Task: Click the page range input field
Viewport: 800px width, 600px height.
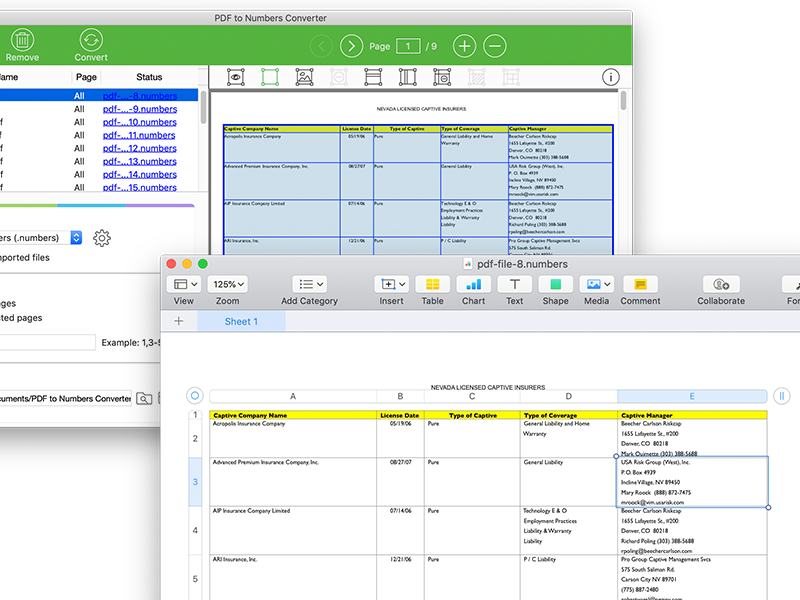Action: 47,342
